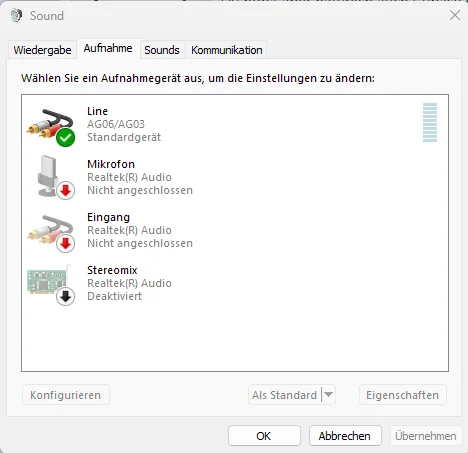Confirm with the OK button
The width and height of the screenshot is (468, 453).
click(264, 436)
